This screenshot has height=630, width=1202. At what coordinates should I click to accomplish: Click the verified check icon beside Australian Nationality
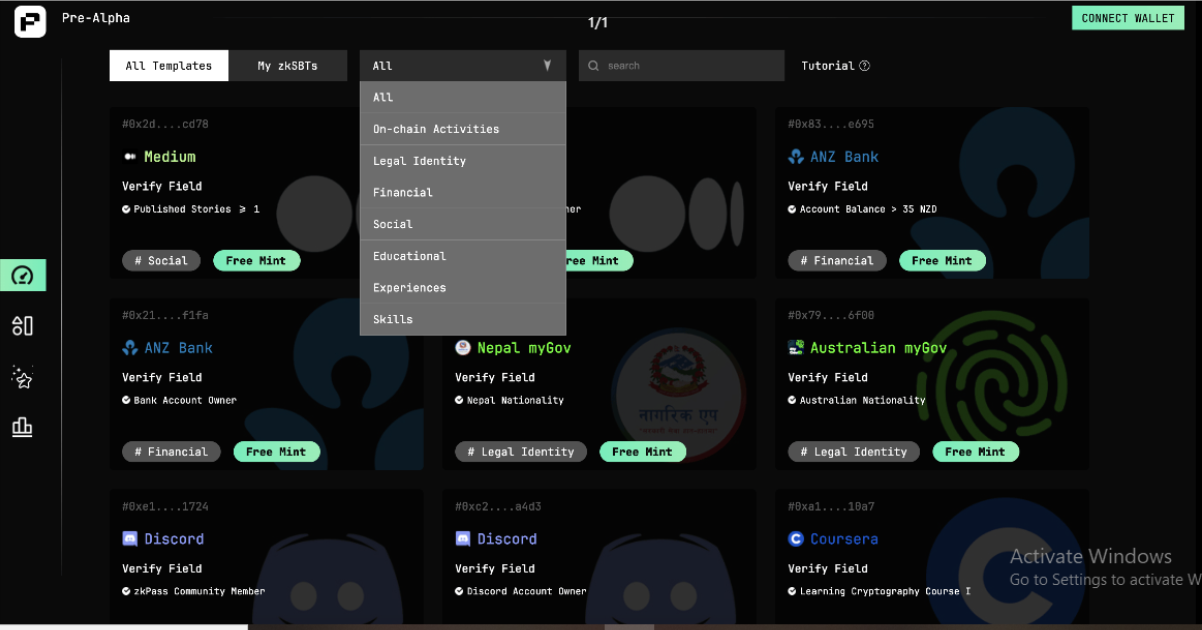(x=793, y=401)
